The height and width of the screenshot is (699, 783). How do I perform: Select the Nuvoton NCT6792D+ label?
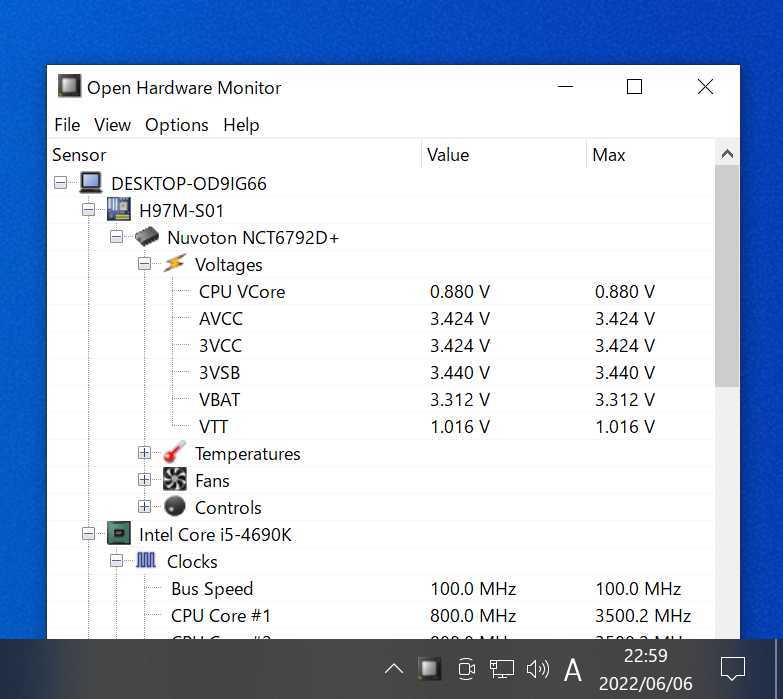(253, 238)
